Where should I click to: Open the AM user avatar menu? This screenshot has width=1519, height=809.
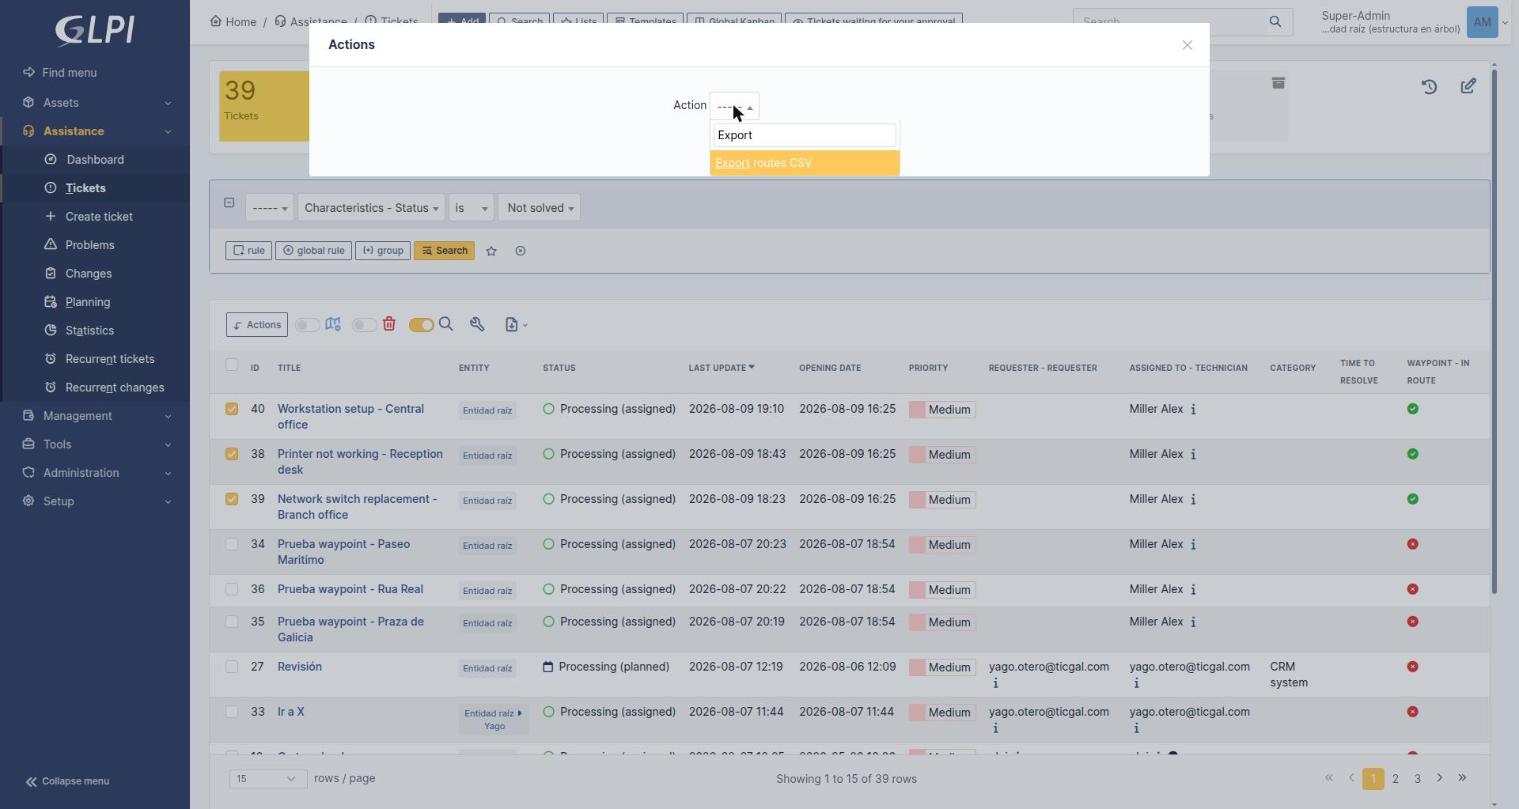(x=1481, y=21)
